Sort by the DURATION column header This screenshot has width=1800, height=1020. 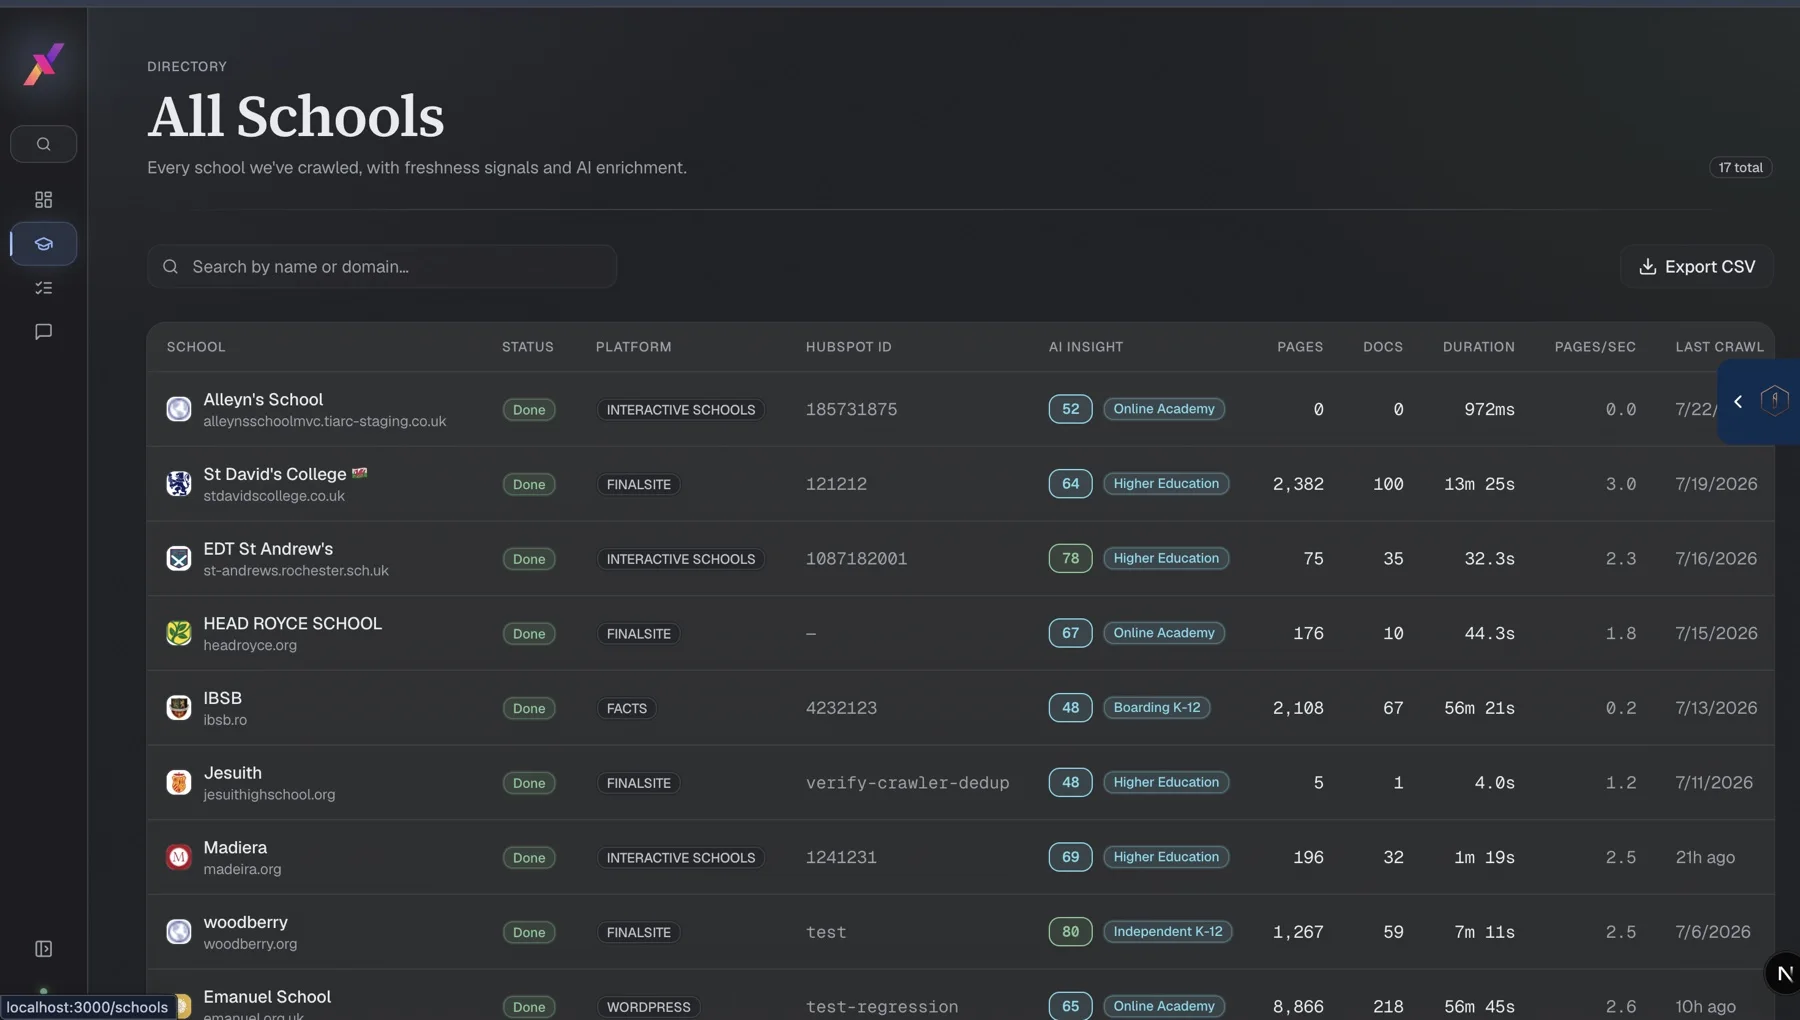pos(1479,347)
